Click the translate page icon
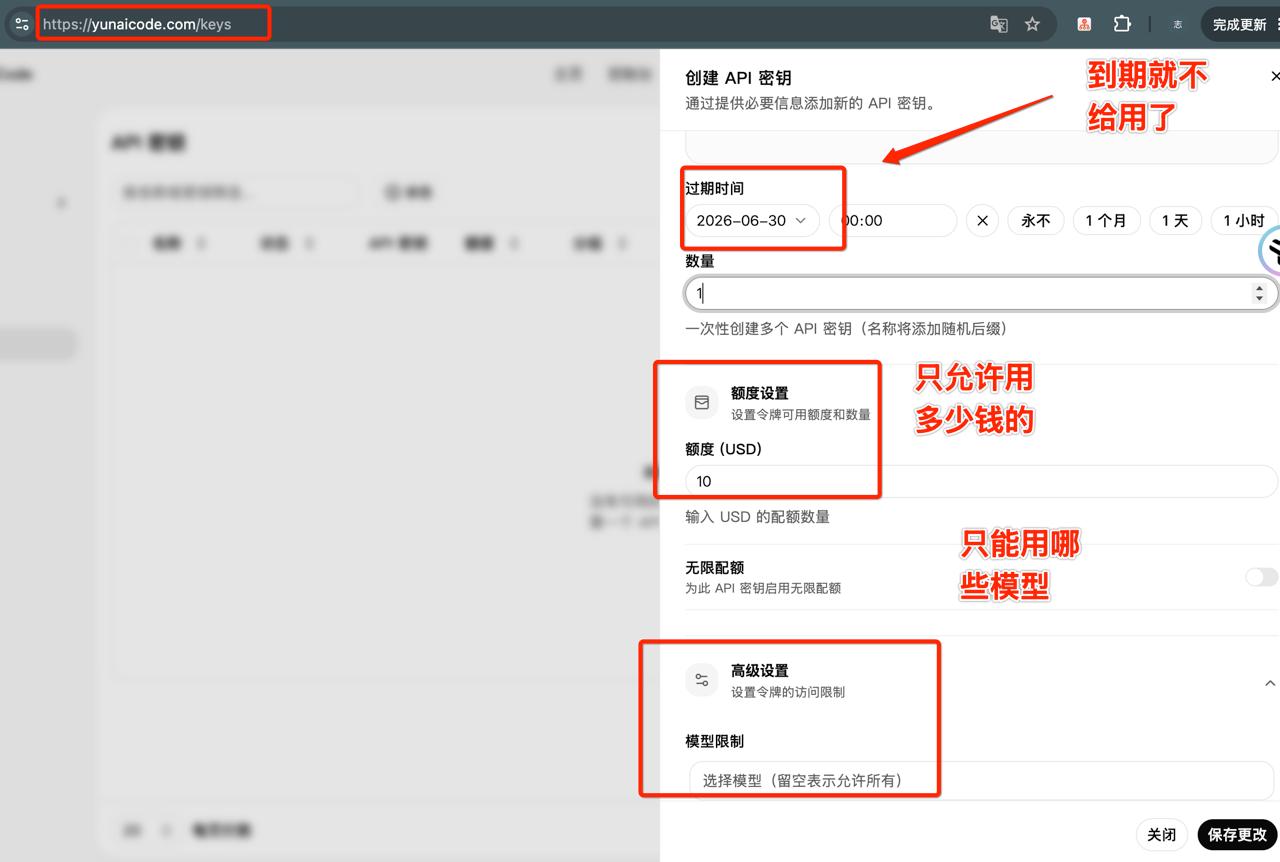This screenshot has width=1280, height=862. pos(999,24)
